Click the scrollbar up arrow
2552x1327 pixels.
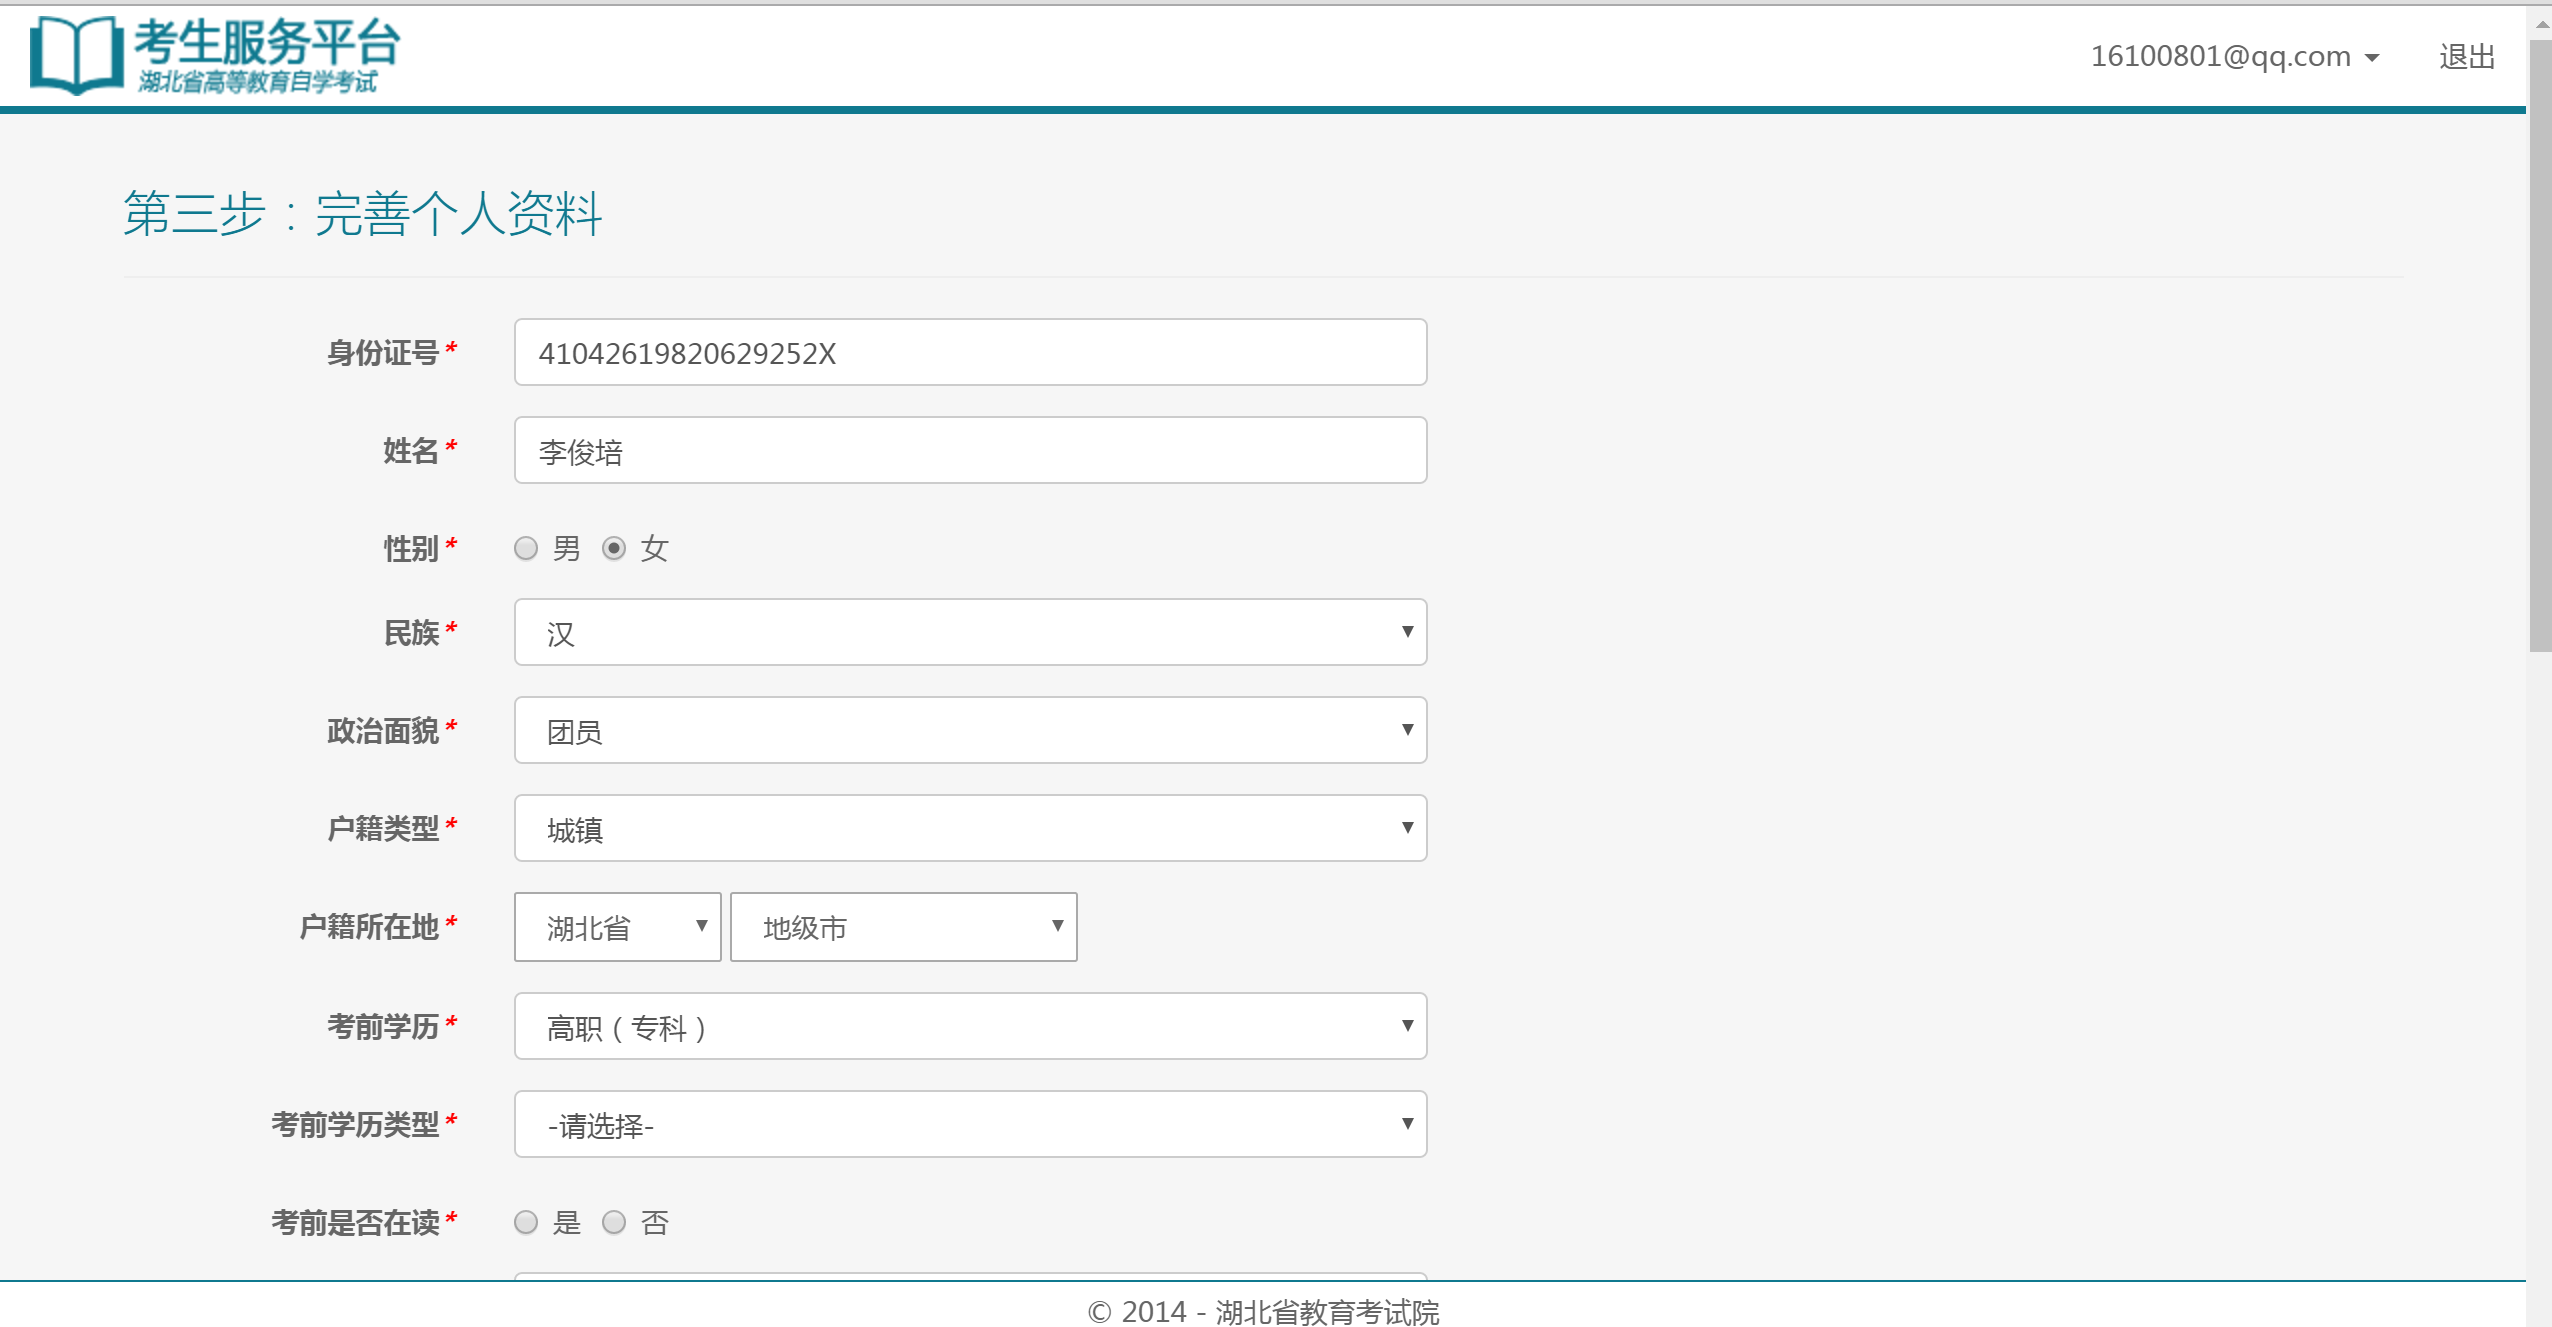pyautogui.click(x=2541, y=25)
